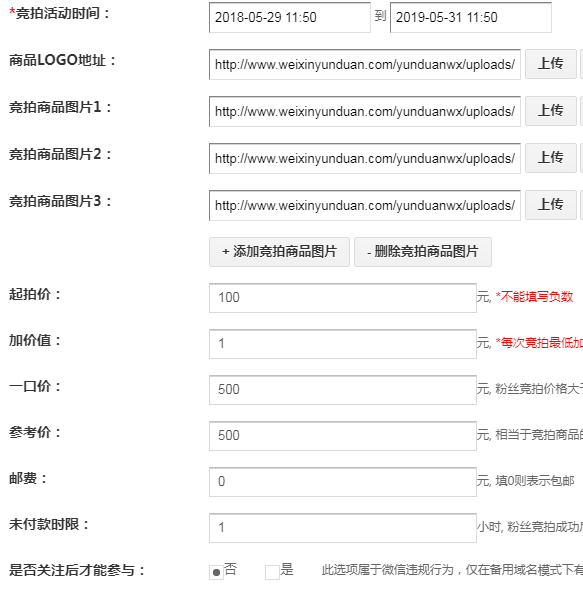The width and height of the screenshot is (583, 589).
Task: Select 是 for 是否关注后才能参与
Action: tap(272, 572)
